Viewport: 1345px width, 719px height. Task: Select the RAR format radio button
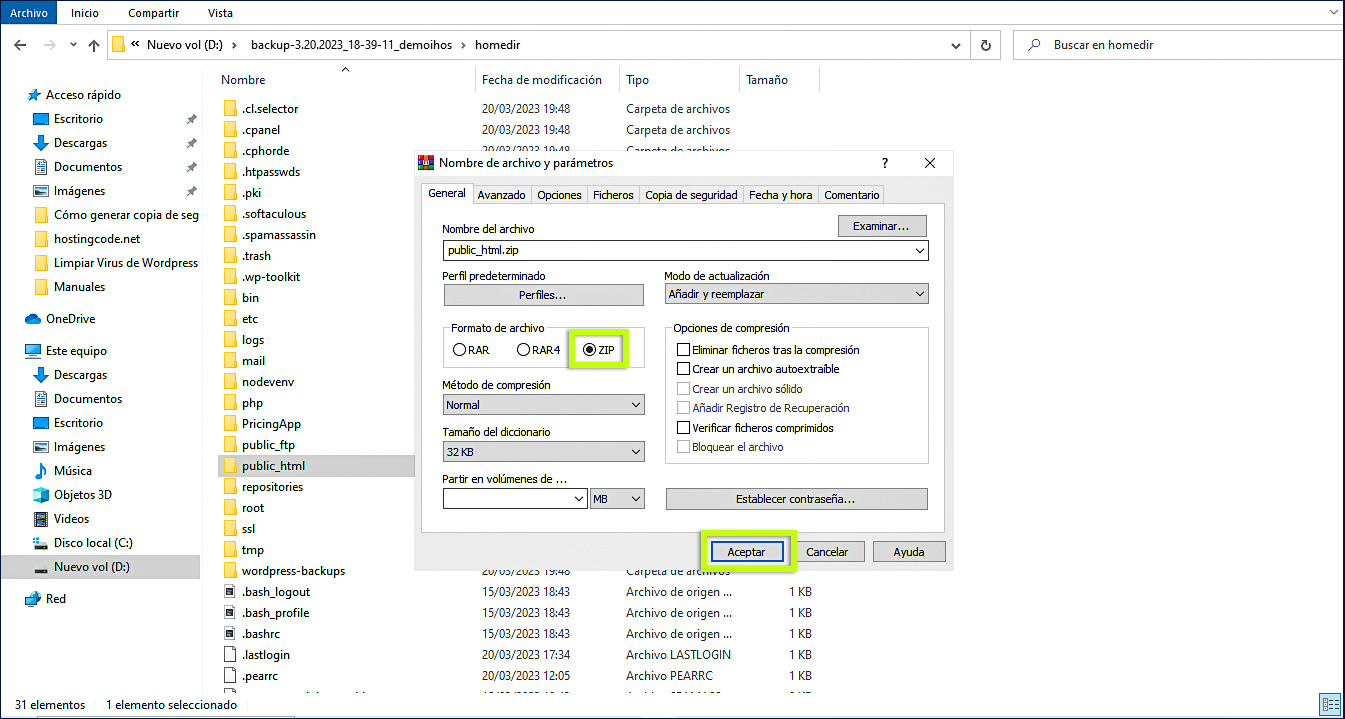point(460,350)
